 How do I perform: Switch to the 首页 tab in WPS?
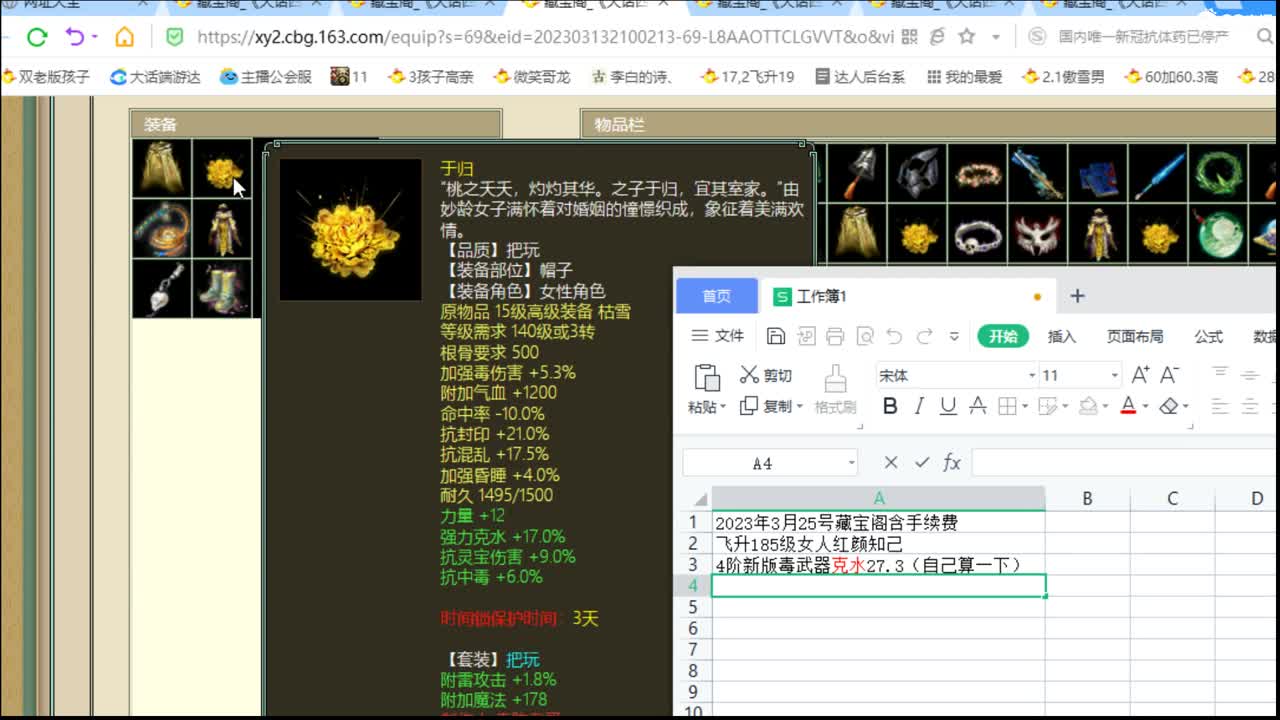pos(716,296)
